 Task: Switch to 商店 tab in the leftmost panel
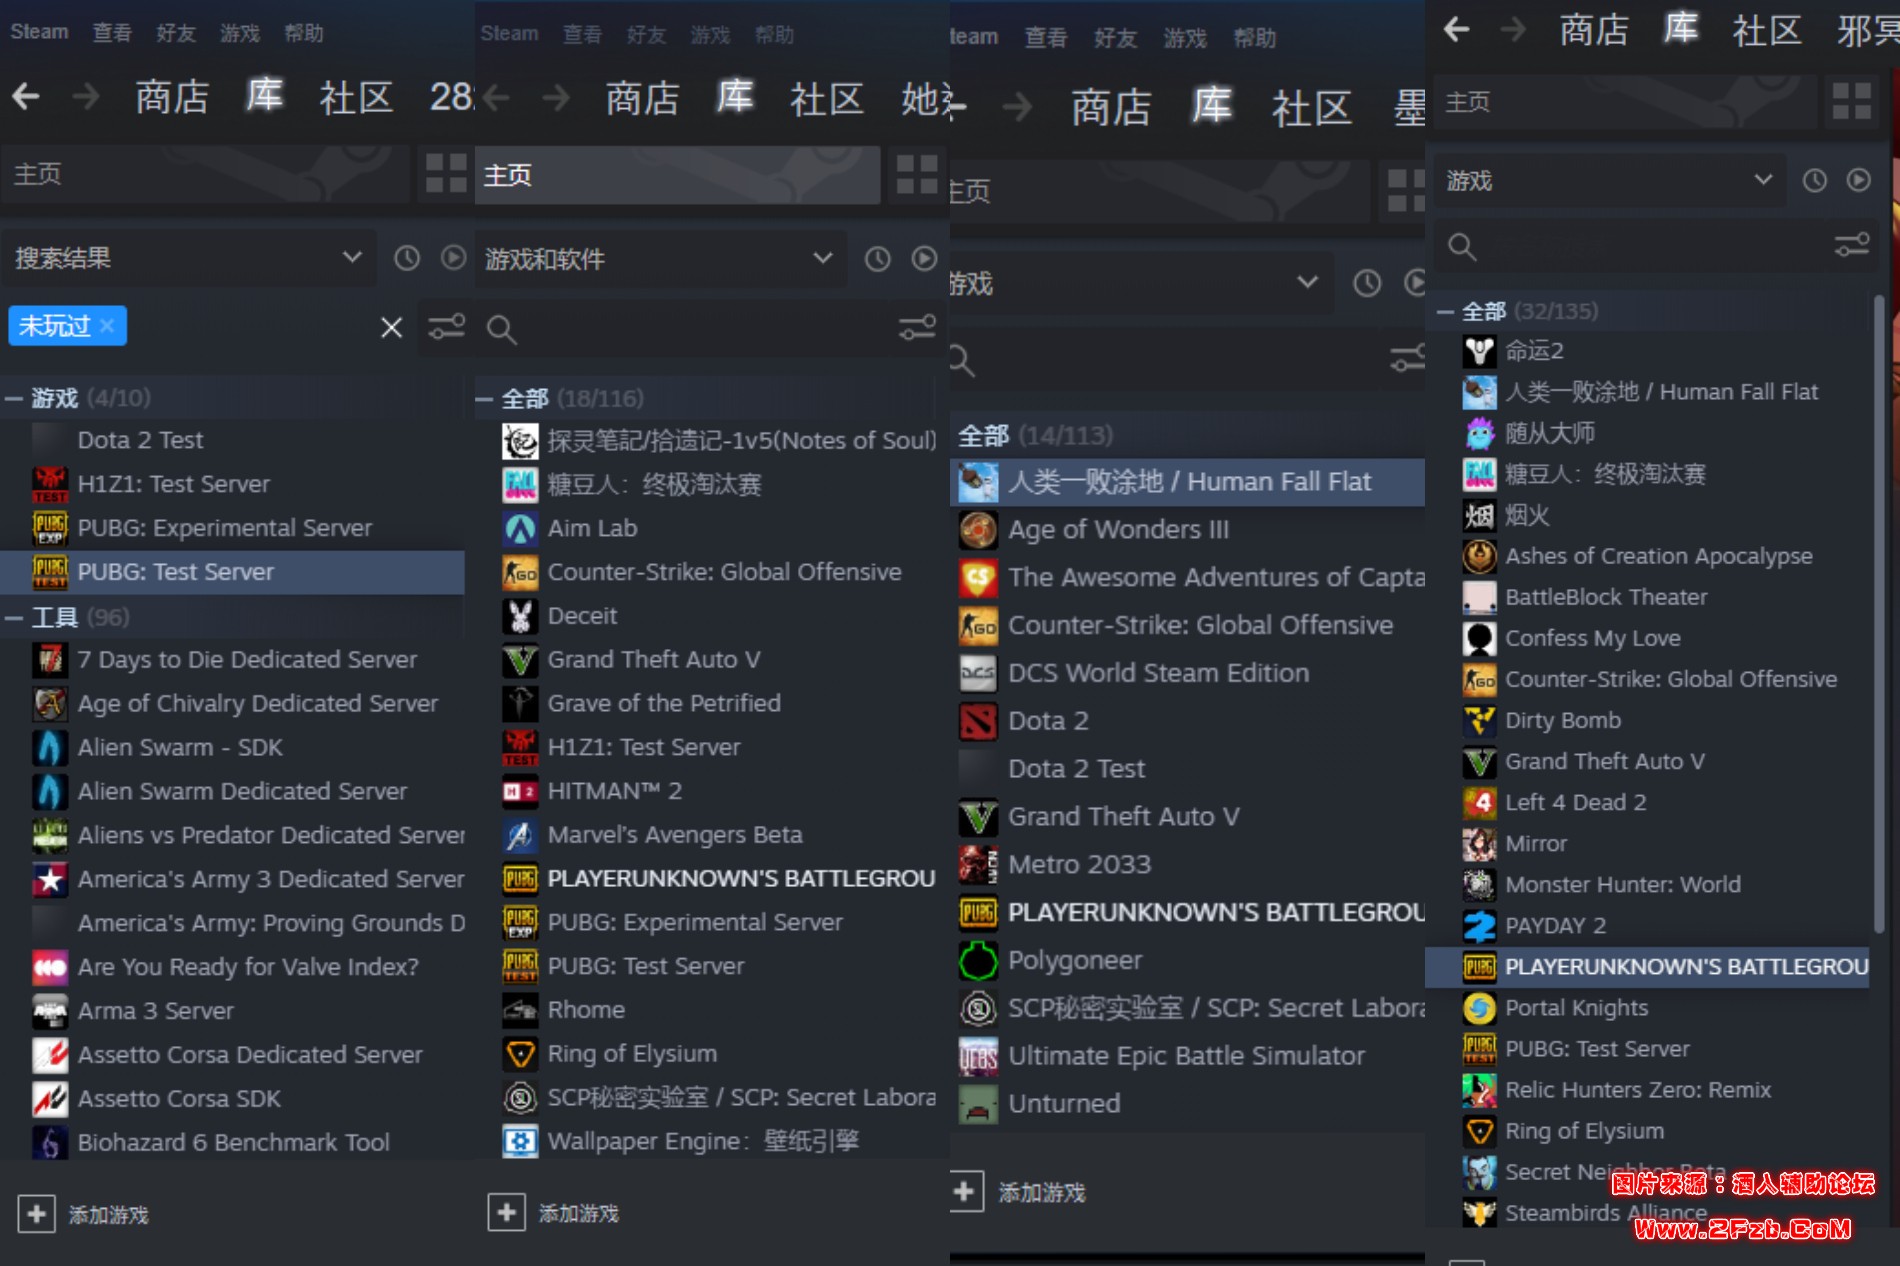tap(172, 97)
